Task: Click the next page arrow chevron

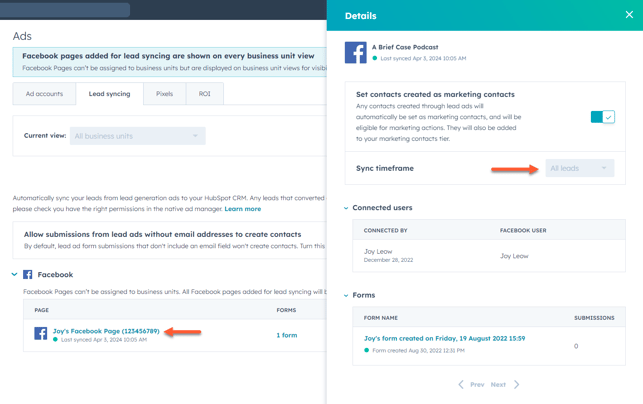Action: pyautogui.click(x=517, y=385)
